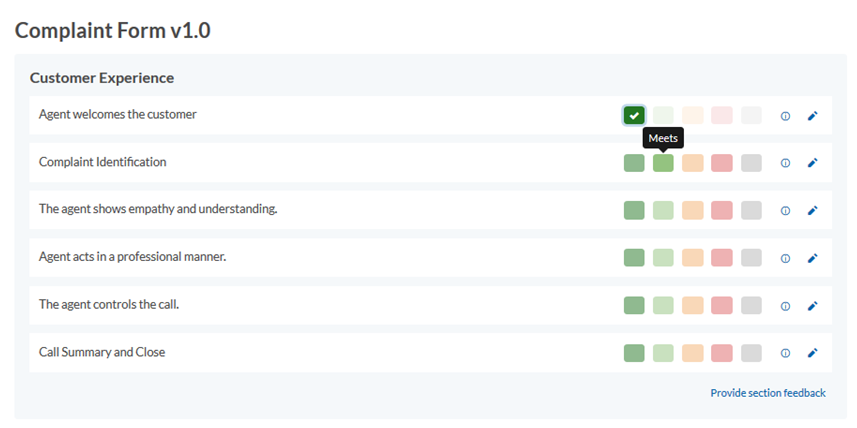Select orange rating for empathy and understanding row
Viewport: 857px width, 428px height.
point(692,210)
